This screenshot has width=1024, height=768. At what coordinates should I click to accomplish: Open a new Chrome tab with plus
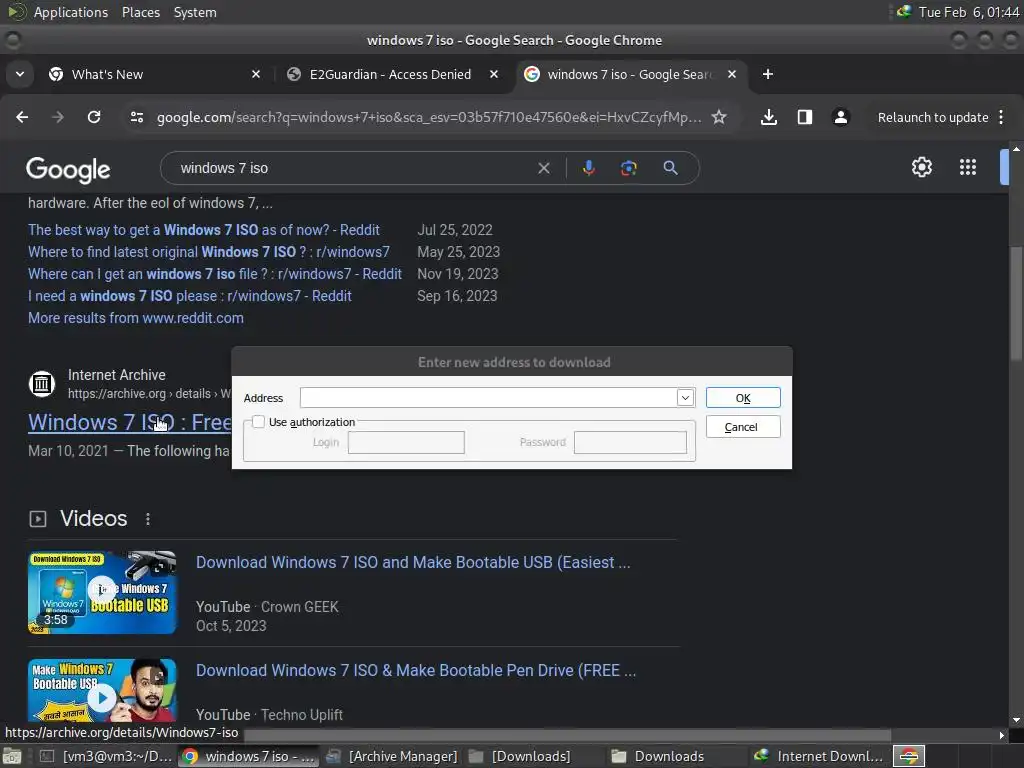(x=768, y=74)
